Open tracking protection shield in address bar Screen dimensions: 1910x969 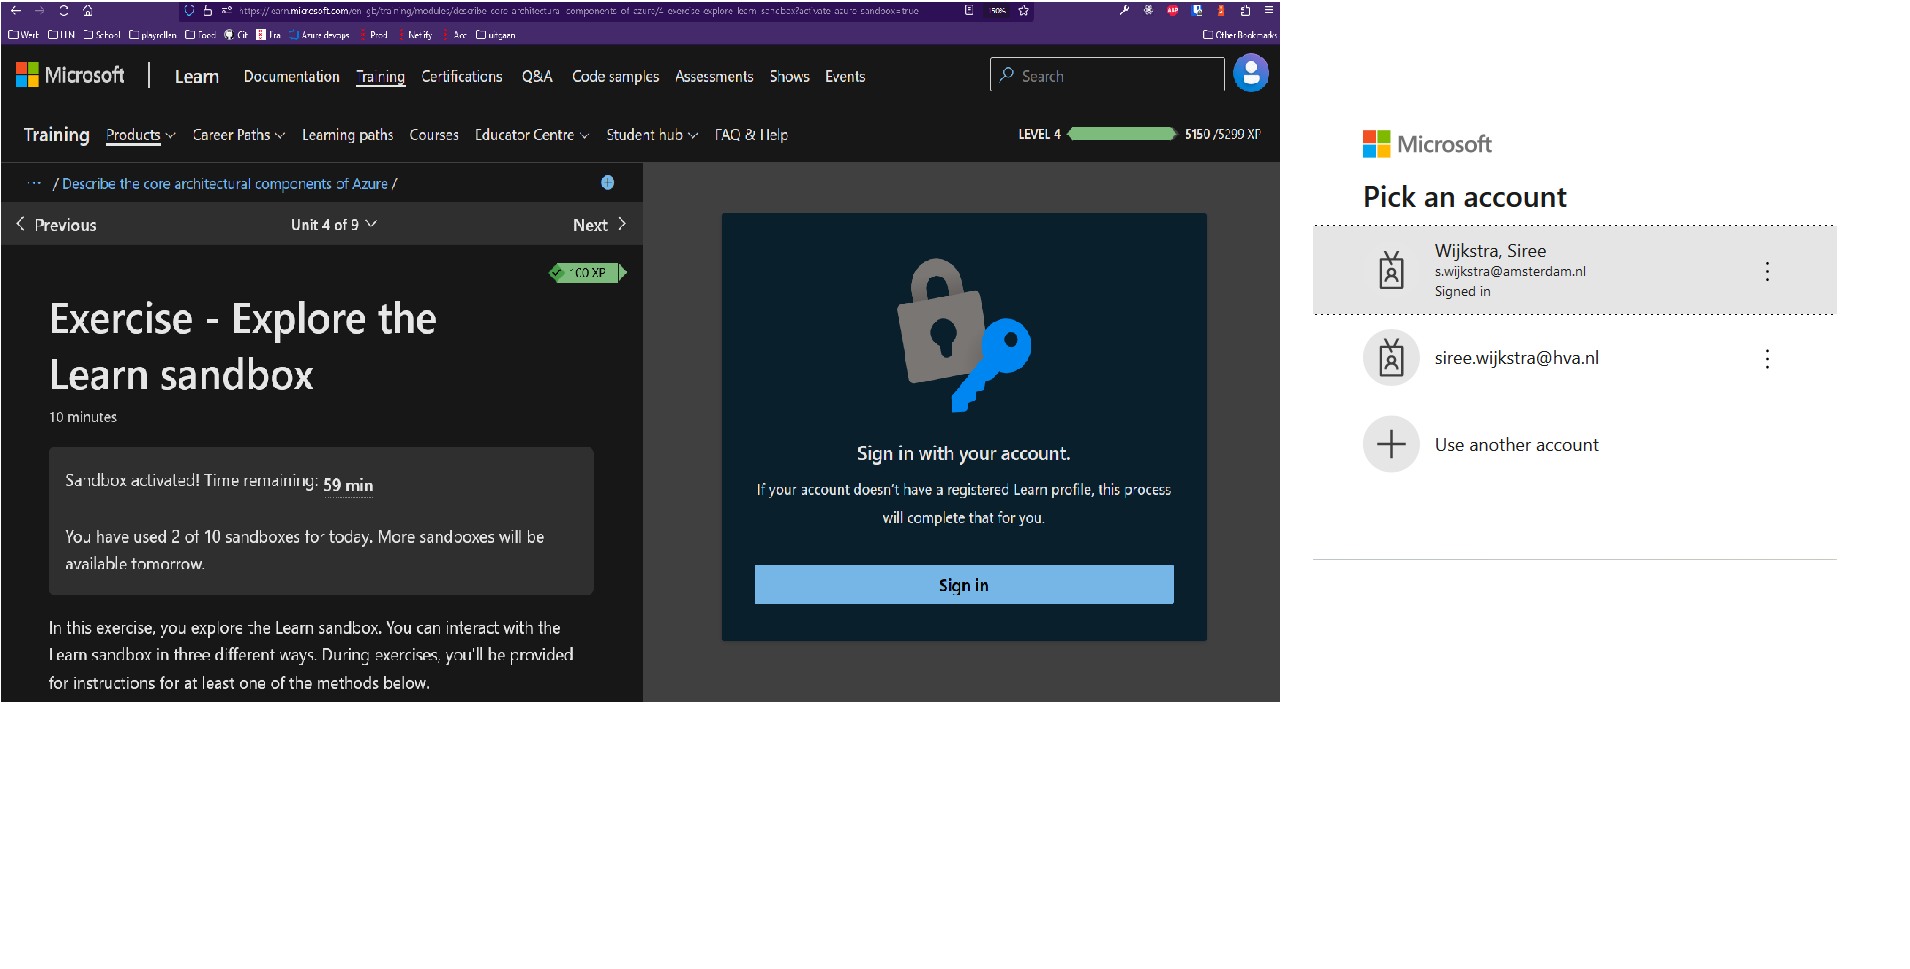tap(189, 11)
